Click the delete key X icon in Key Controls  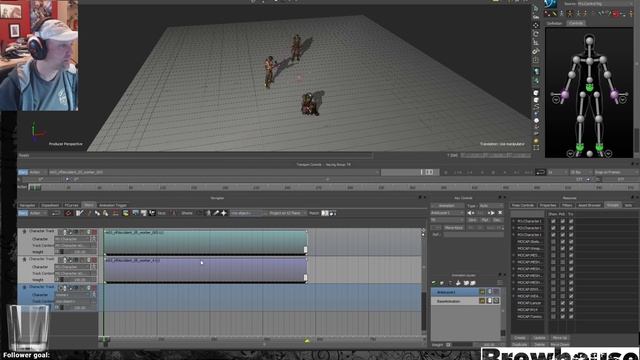coord(500,213)
